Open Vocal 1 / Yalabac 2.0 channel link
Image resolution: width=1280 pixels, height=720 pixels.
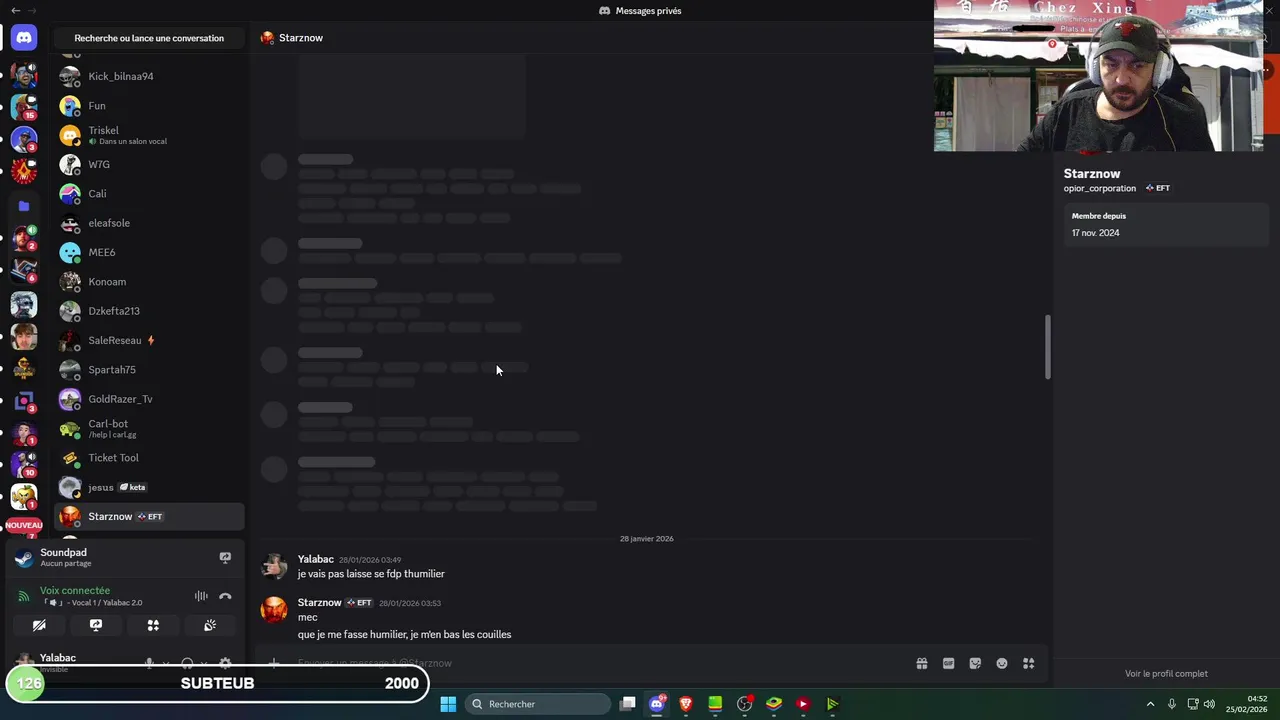(92, 603)
